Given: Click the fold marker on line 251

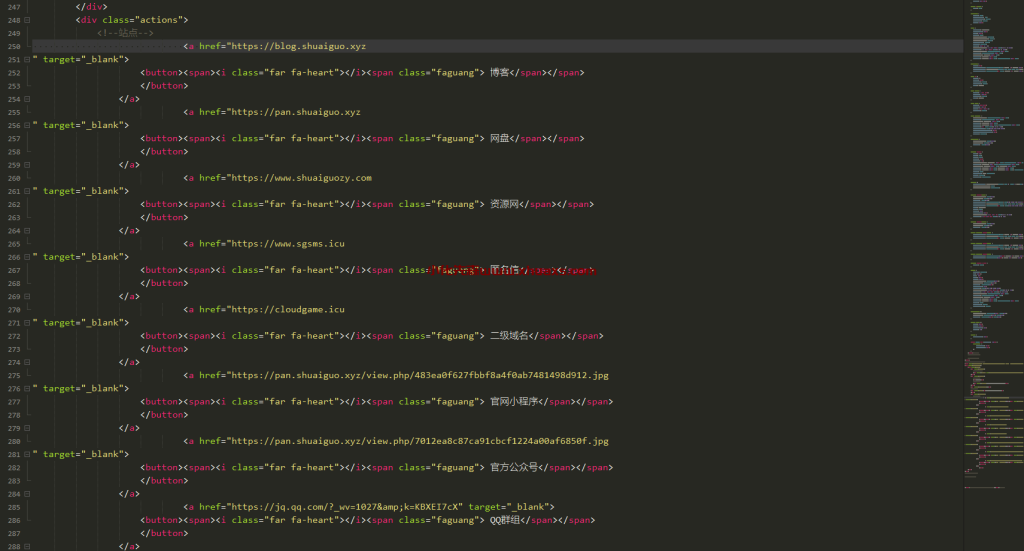Looking at the screenshot, I should click(27, 60).
